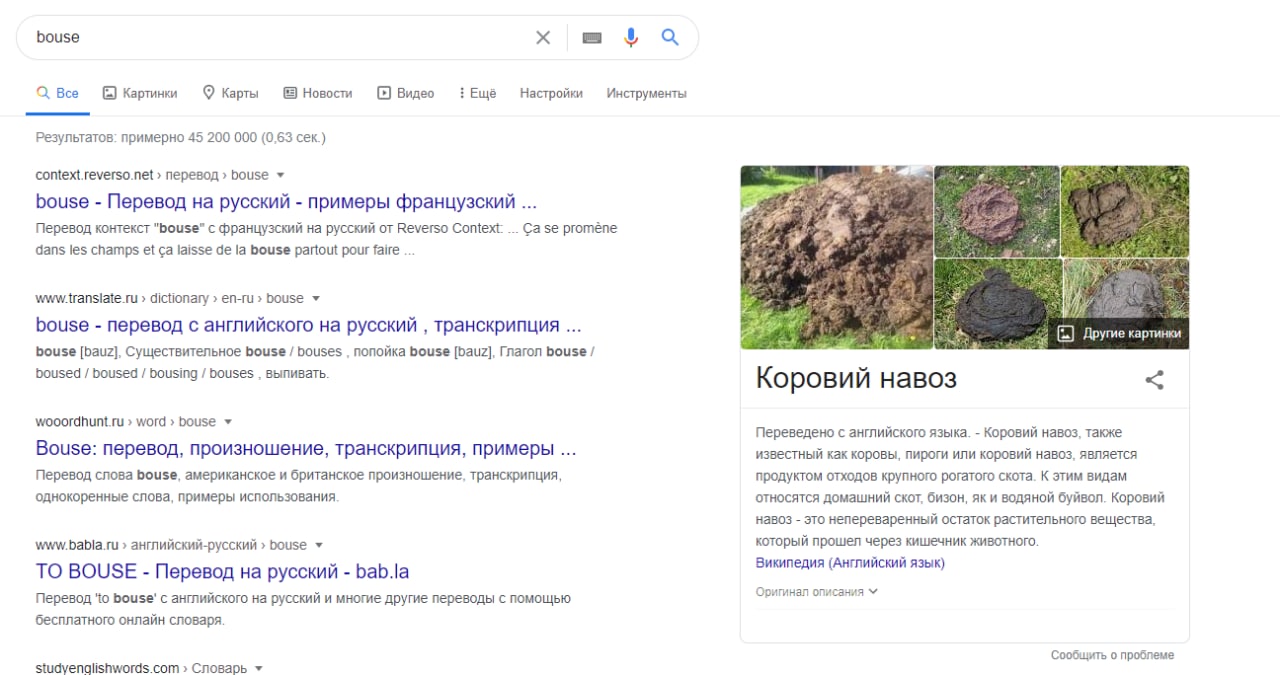This screenshot has width=1280, height=675.
Task: Open Настройки in the search toolbar
Action: pyautogui.click(x=551, y=93)
